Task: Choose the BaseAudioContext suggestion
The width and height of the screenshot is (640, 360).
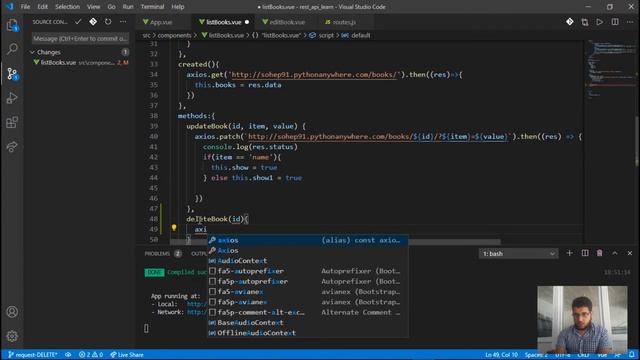Action: pos(308,322)
